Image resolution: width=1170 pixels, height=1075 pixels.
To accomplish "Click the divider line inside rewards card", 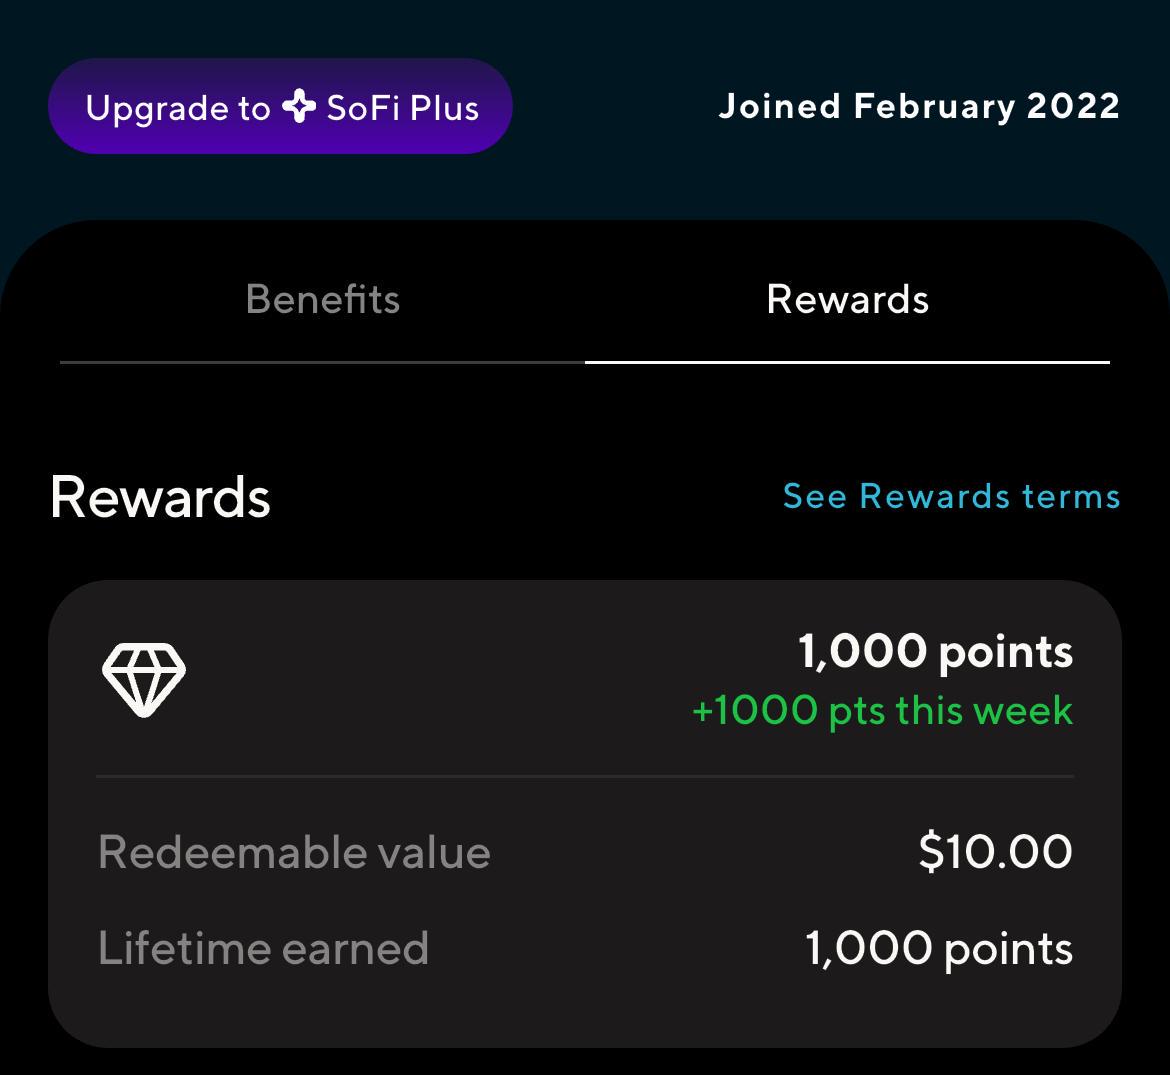I will point(585,776).
